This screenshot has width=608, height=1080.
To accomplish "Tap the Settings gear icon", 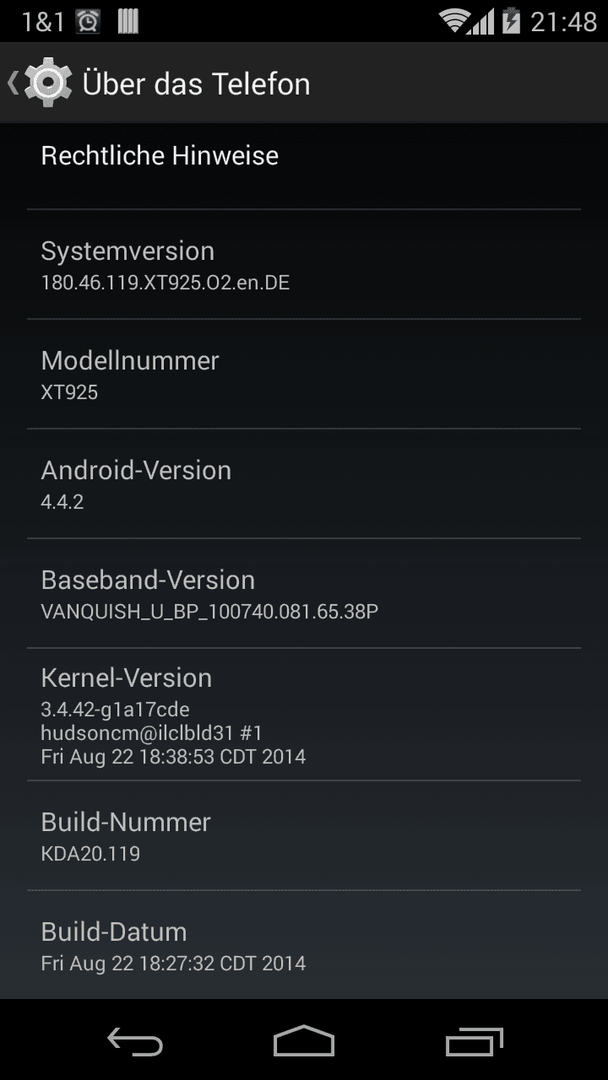I will coord(48,83).
